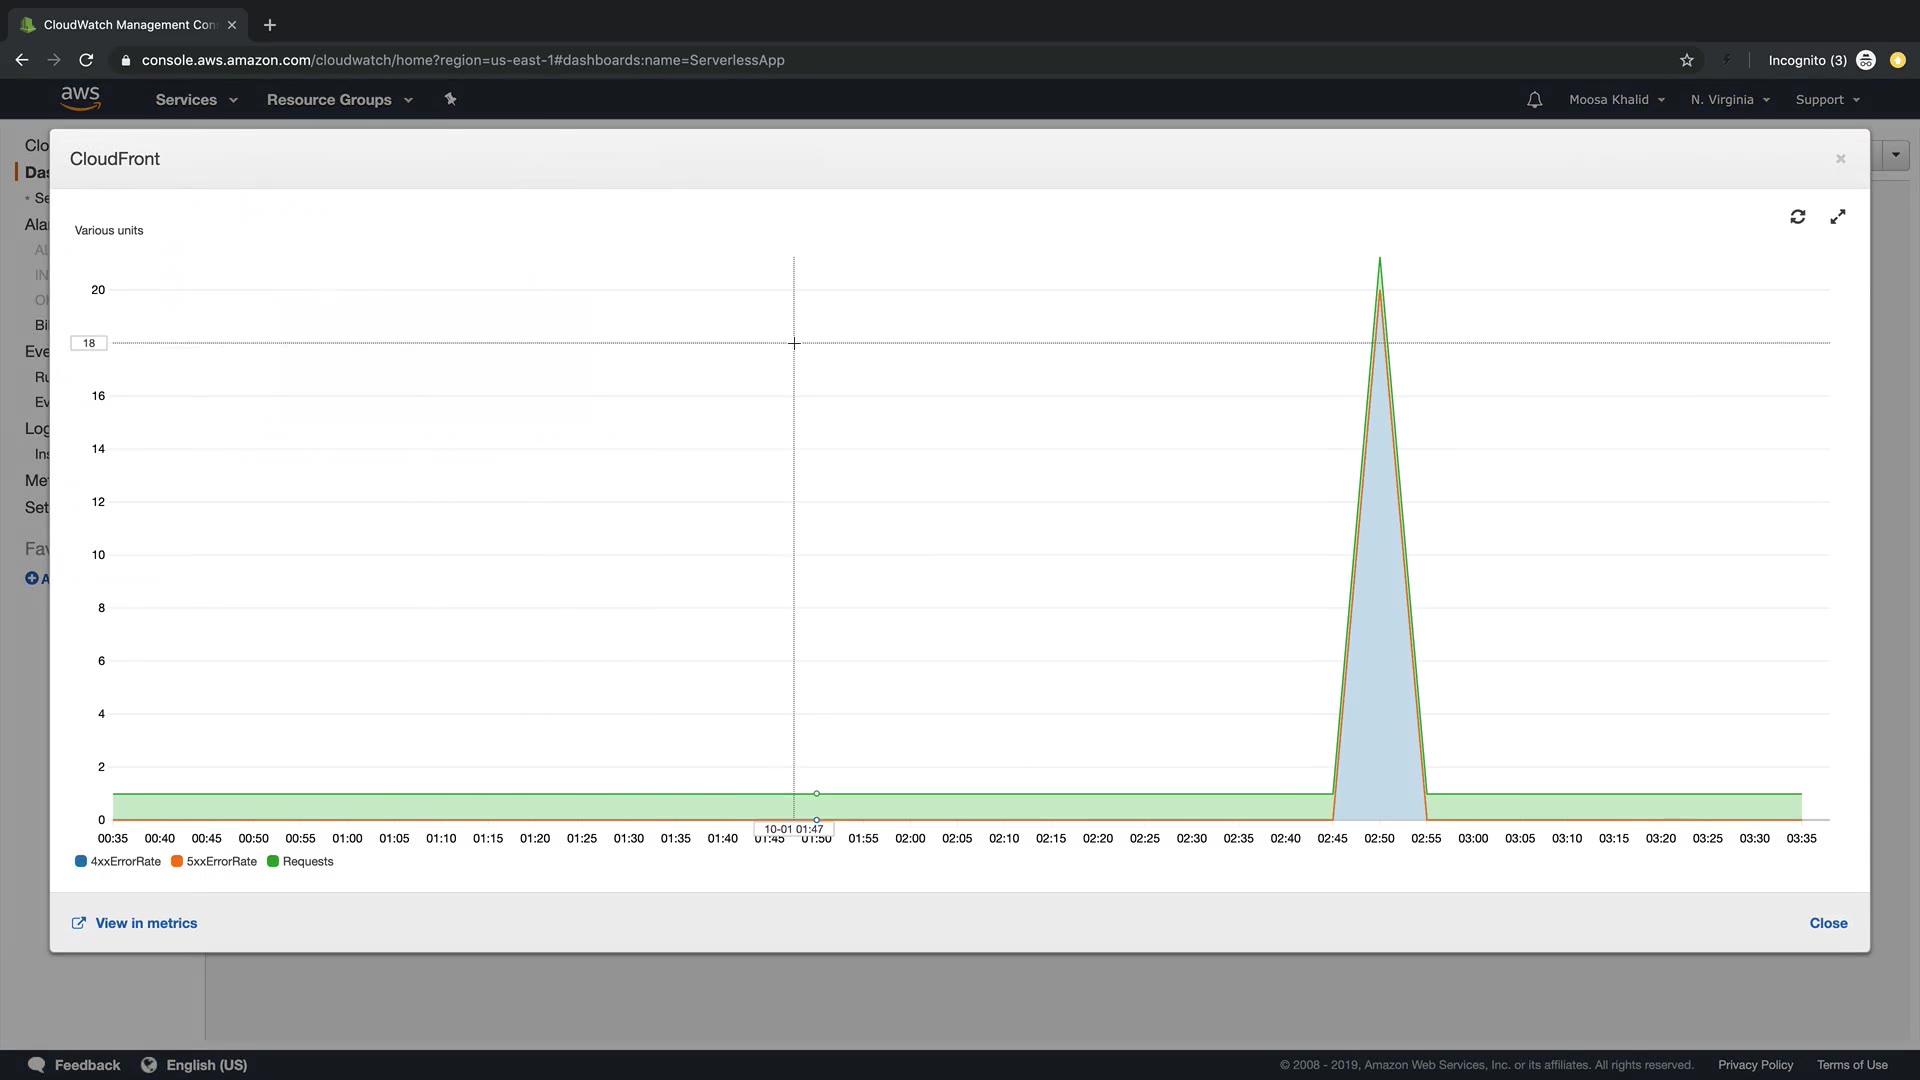Viewport: 1920px width, 1080px height.
Task: Open the Support menu
Action: tap(1827, 100)
